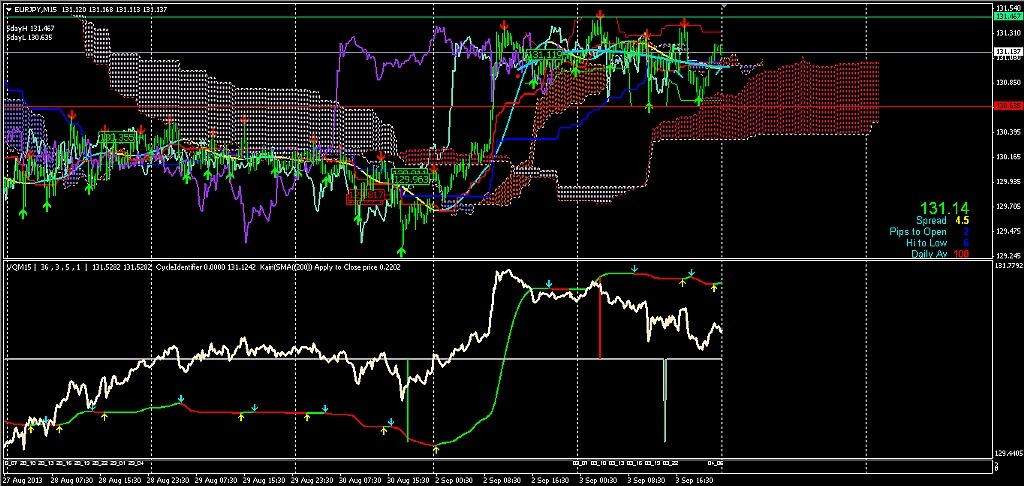Click the 2 Sep 08:30 time label

(500, 480)
